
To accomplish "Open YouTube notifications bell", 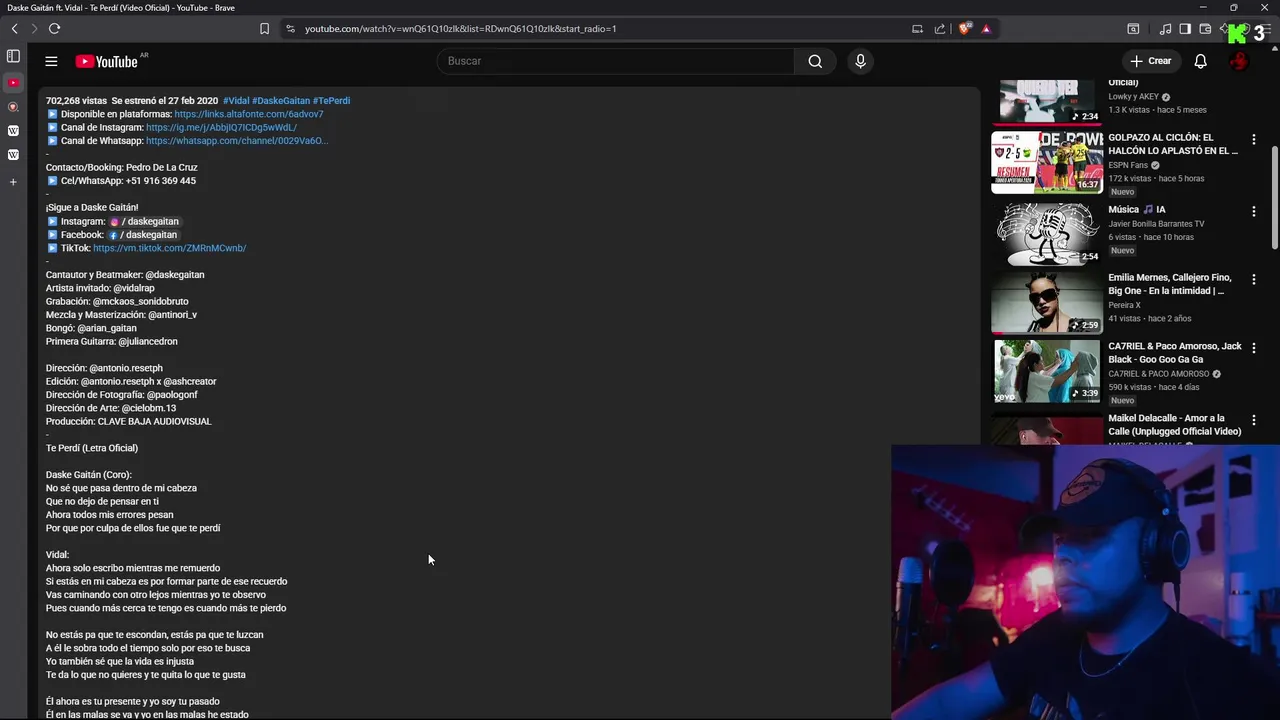I will (x=1200, y=61).
